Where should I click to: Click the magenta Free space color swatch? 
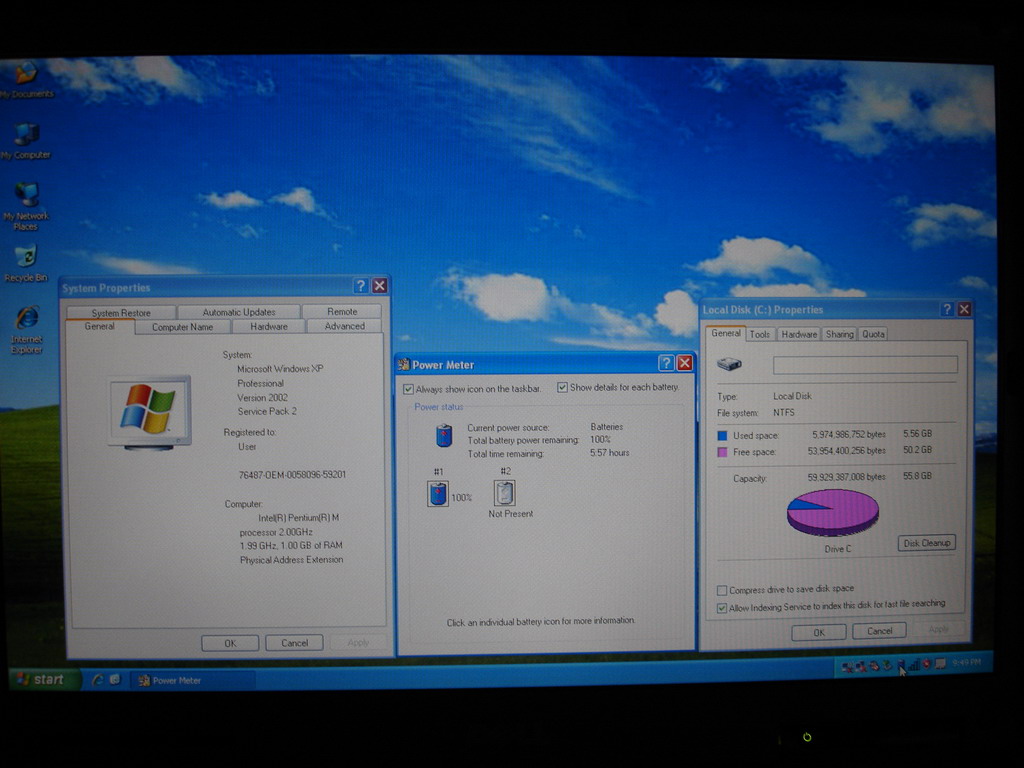[722, 452]
